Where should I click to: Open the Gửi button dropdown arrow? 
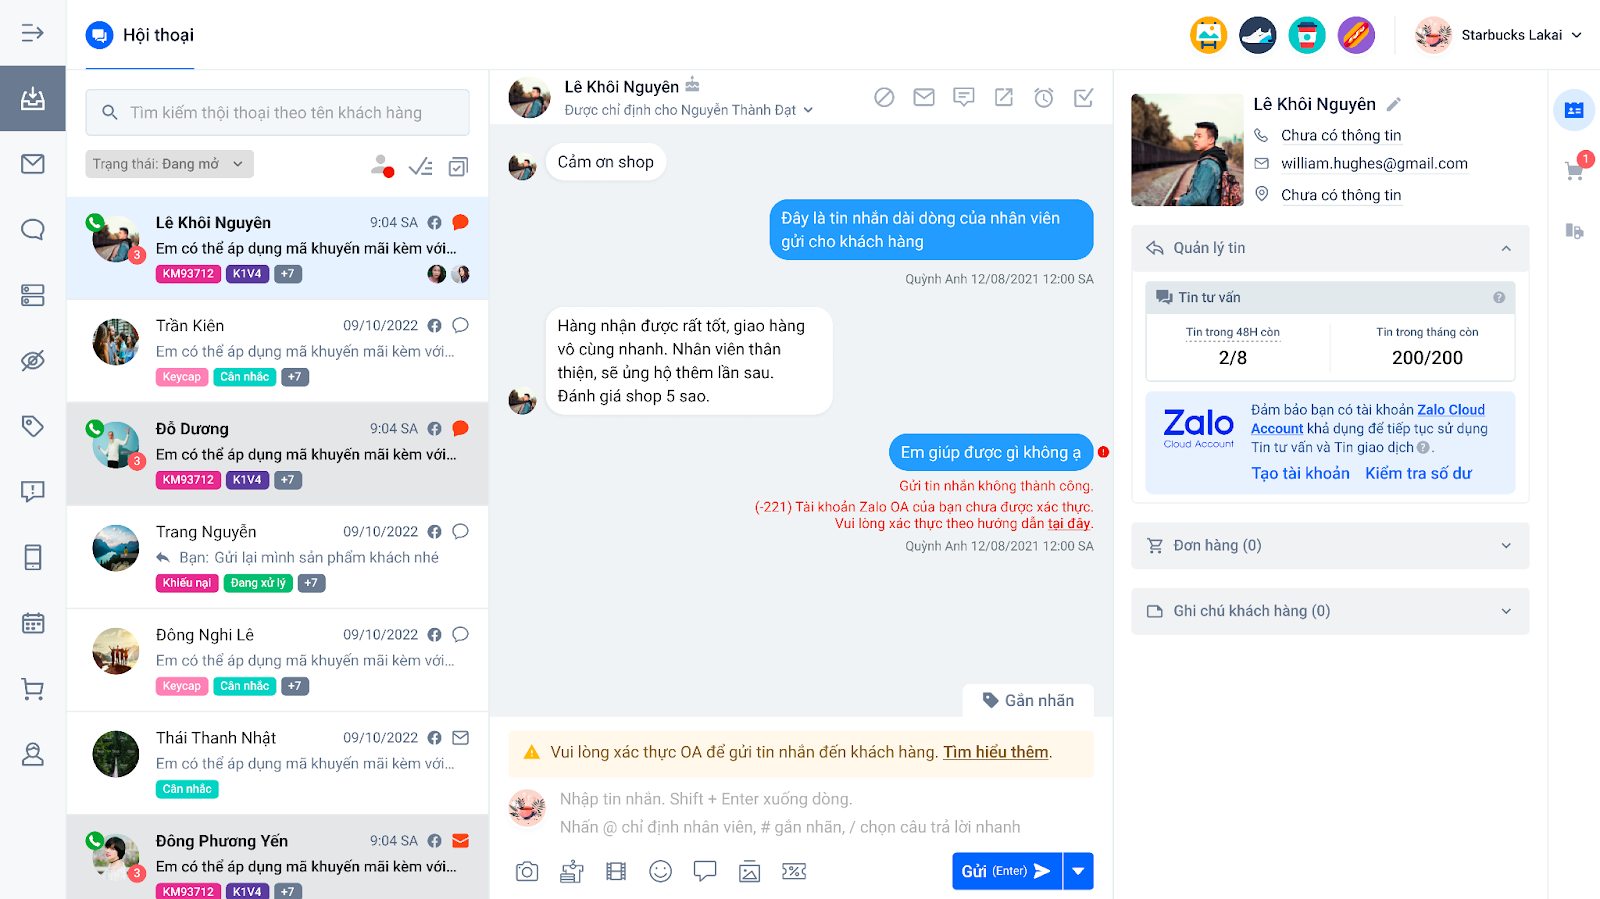coord(1078,871)
